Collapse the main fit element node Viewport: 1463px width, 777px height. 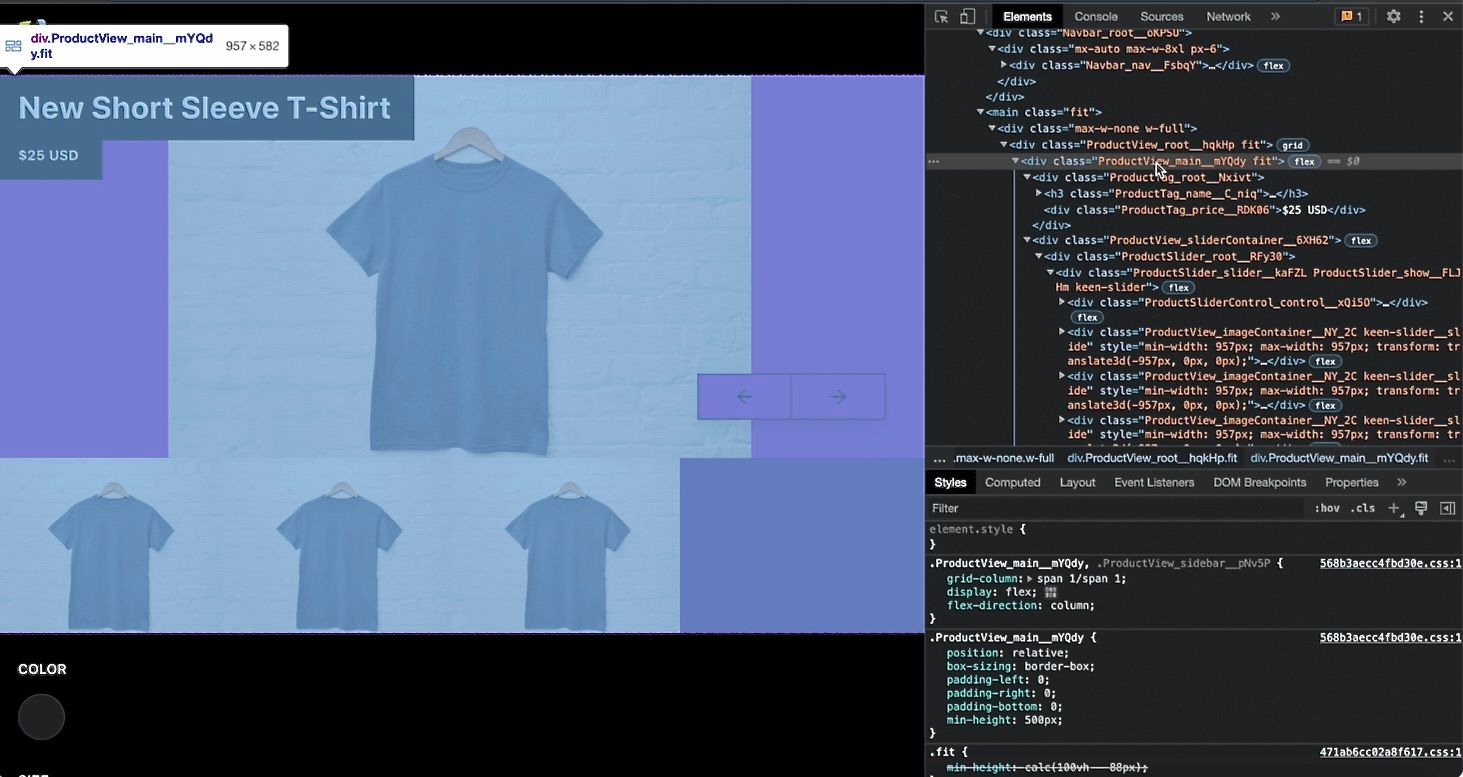[979, 112]
